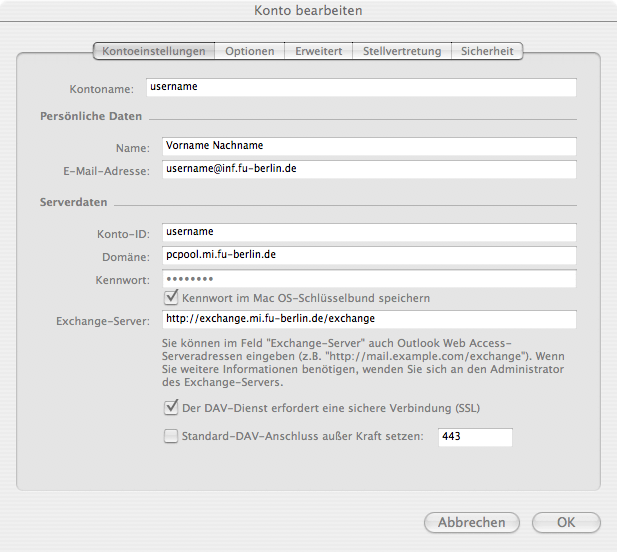Show the Sicherheit tab

(487, 51)
